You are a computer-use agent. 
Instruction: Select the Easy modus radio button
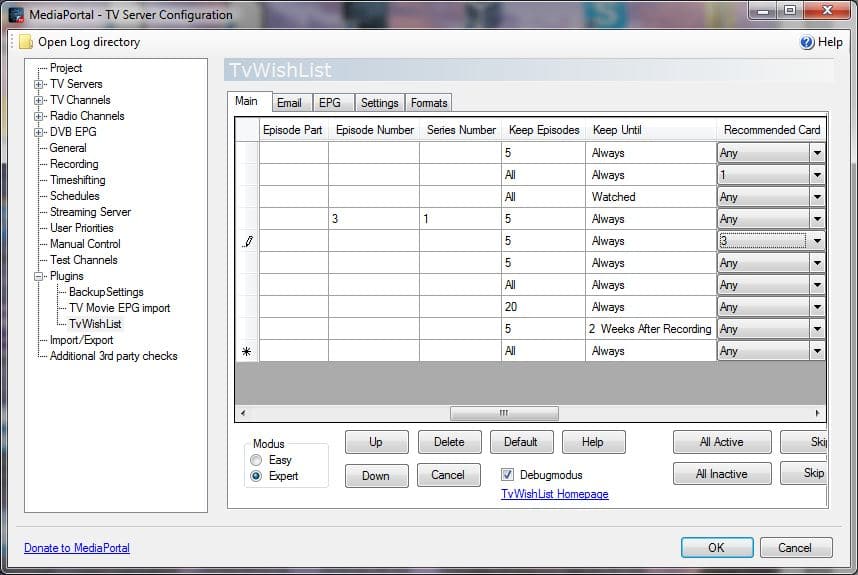point(256,460)
